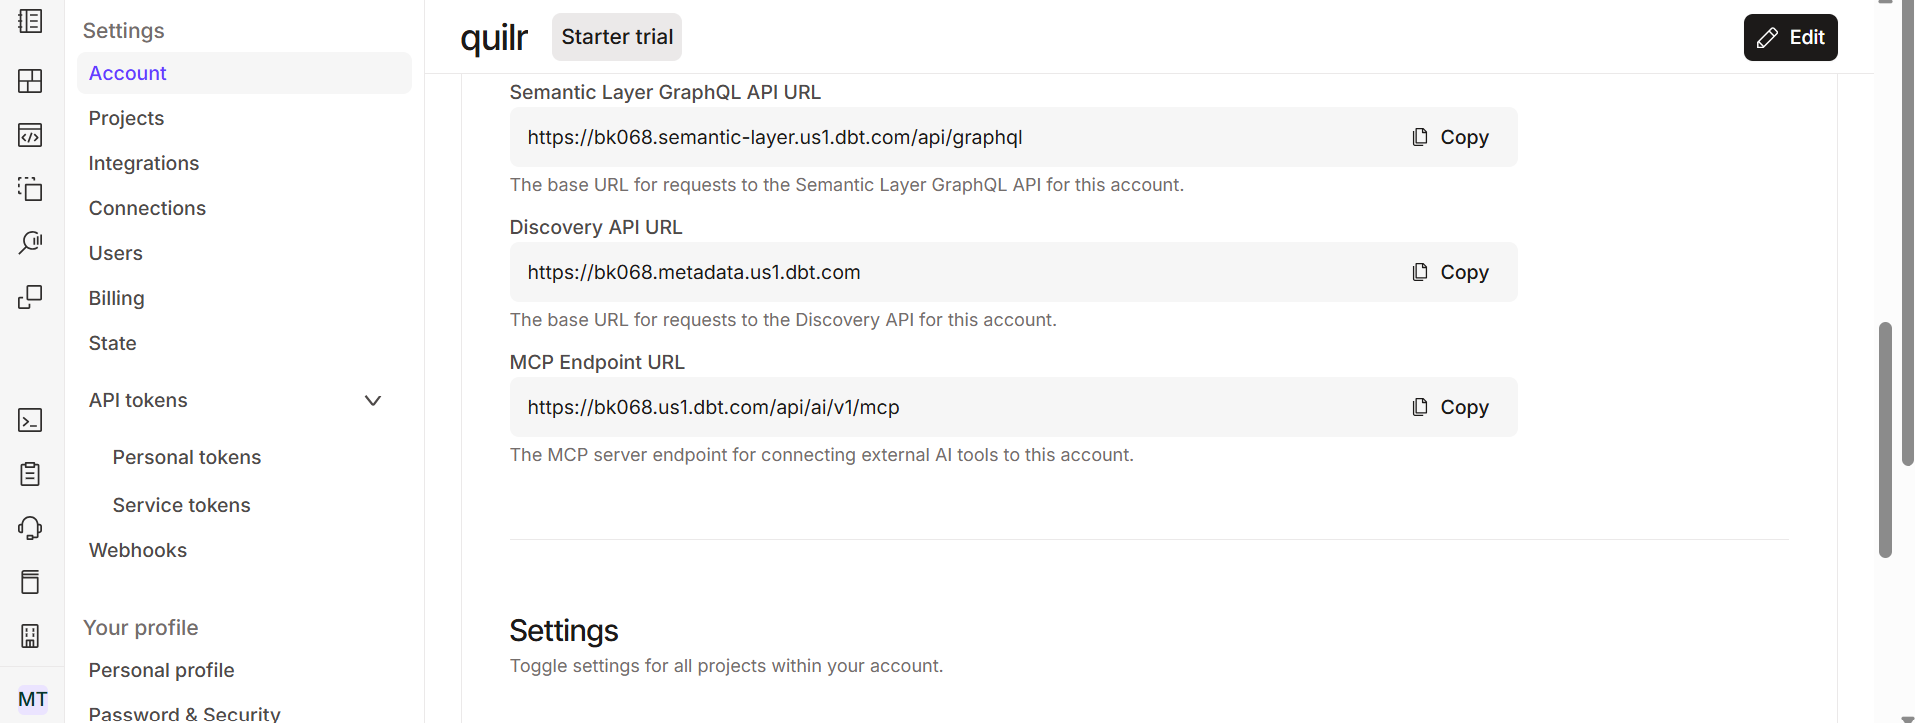Image resolution: width=1915 pixels, height=723 pixels.
Task: Open Personal tokens page
Action: [187, 457]
